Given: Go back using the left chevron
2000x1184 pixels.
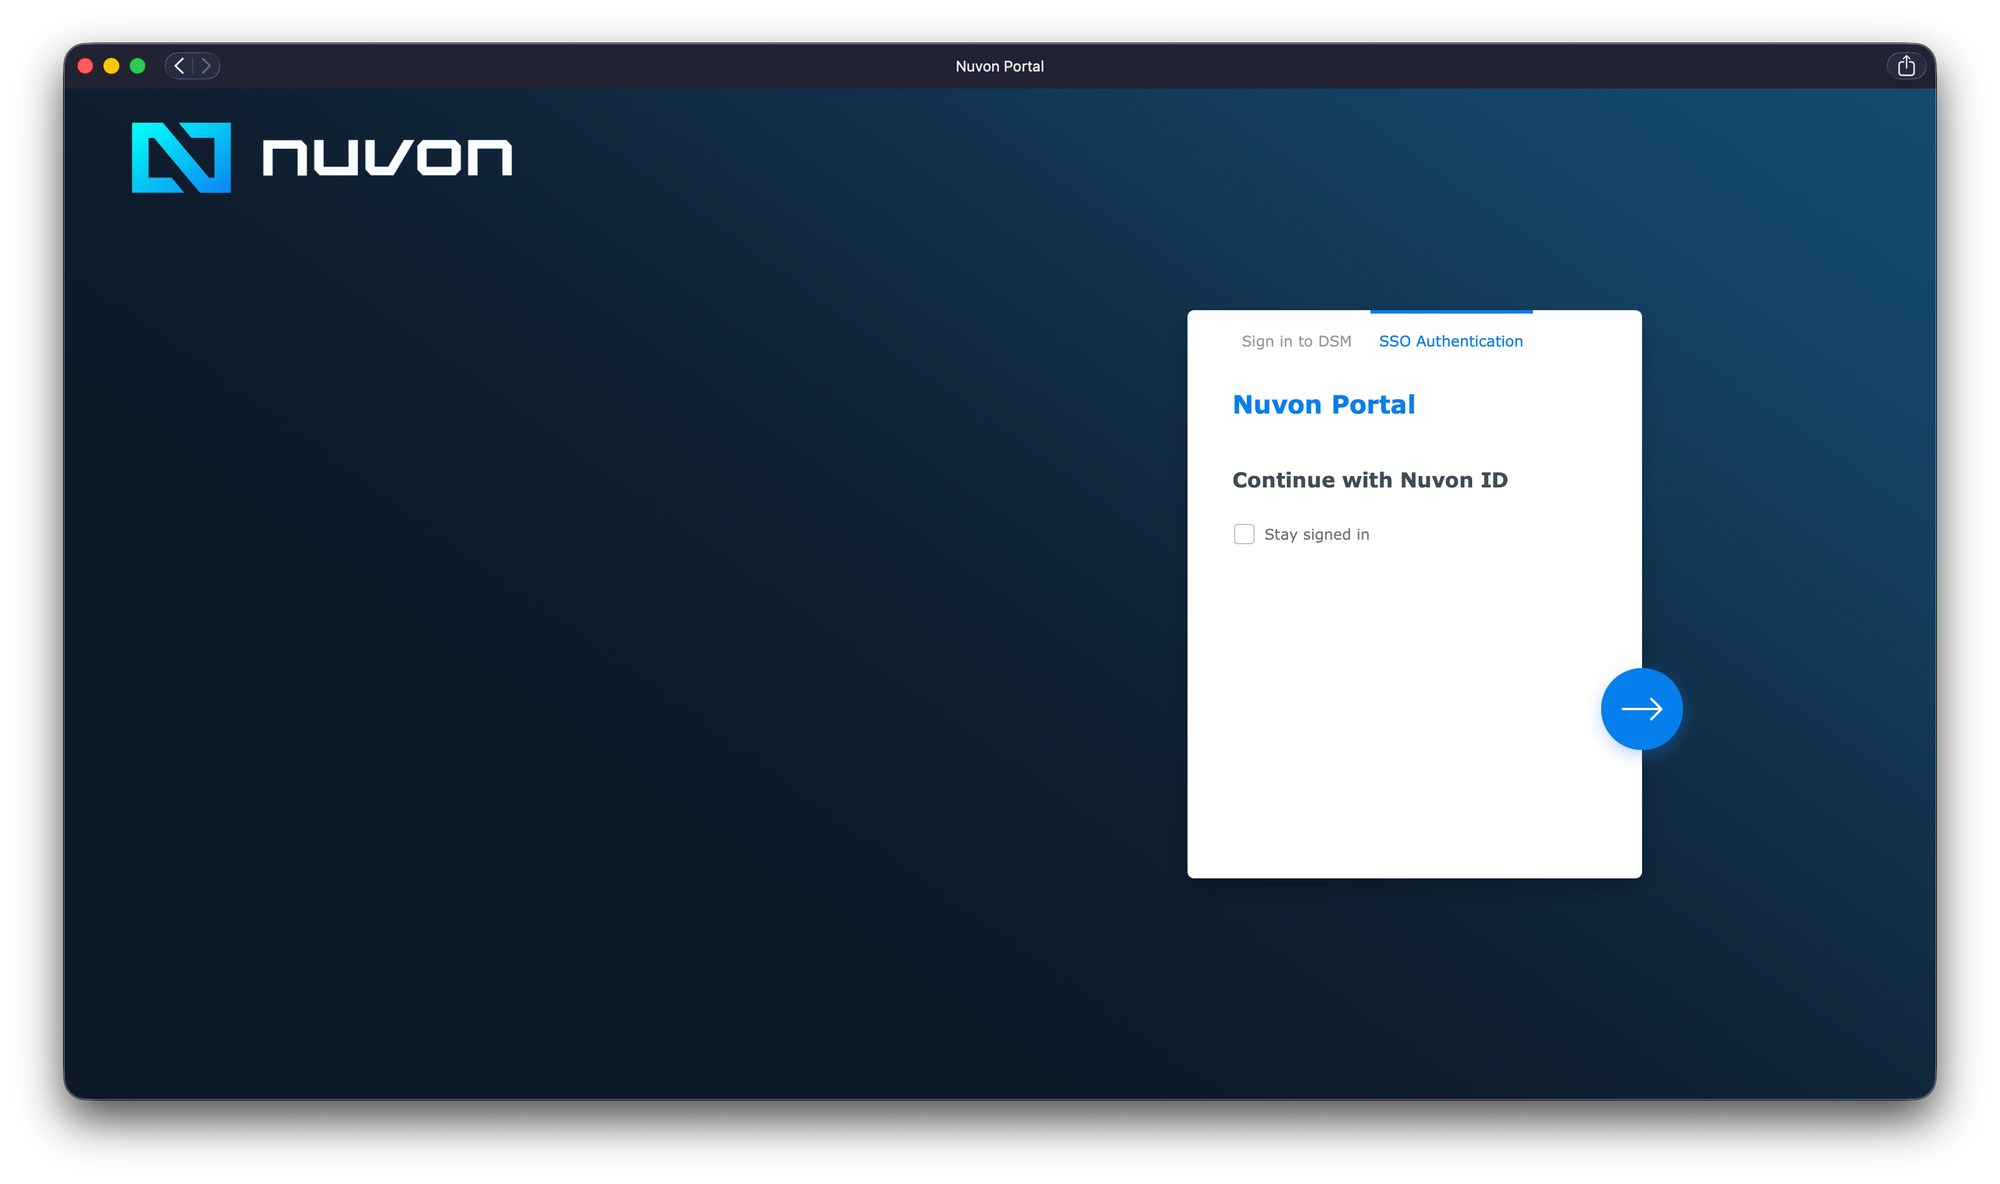Looking at the screenshot, I should click(x=179, y=66).
